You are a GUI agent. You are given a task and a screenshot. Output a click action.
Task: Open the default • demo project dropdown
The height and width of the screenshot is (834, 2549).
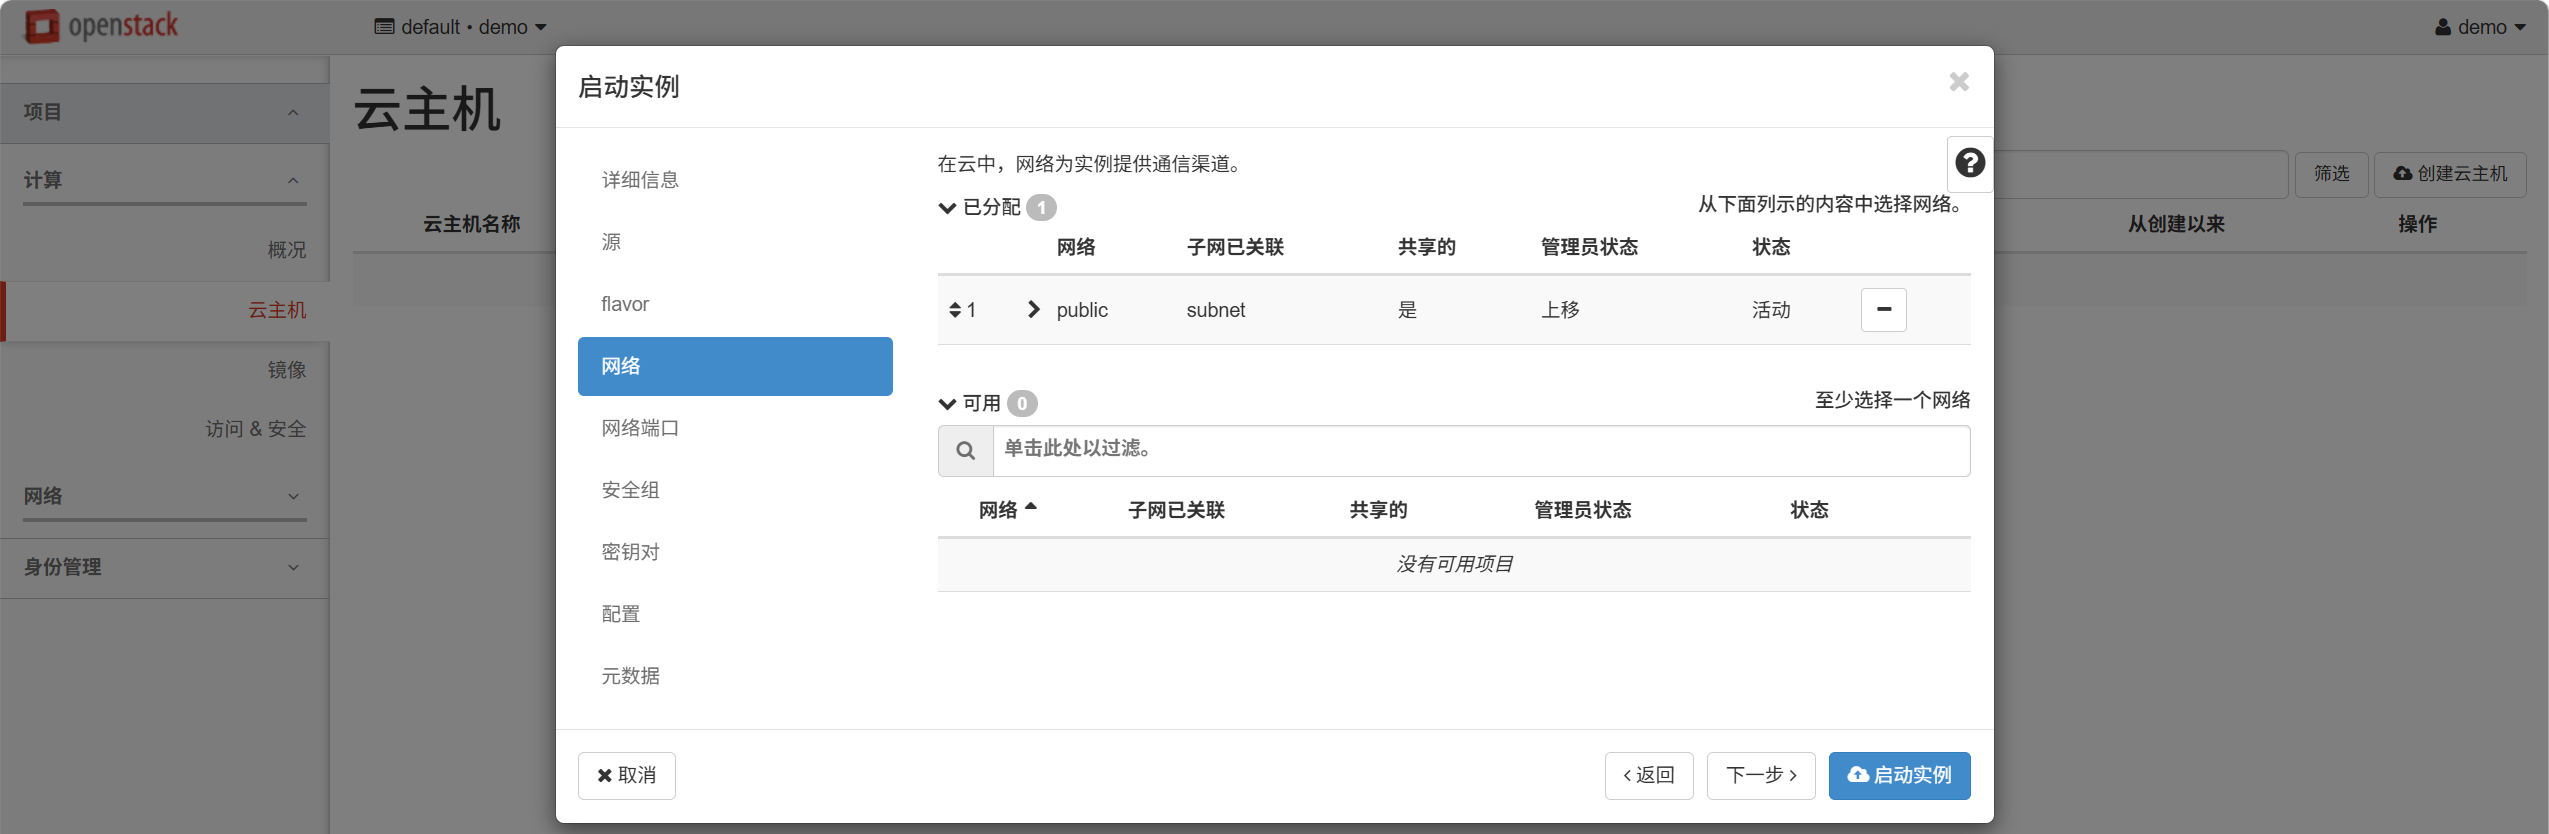coord(460,27)
